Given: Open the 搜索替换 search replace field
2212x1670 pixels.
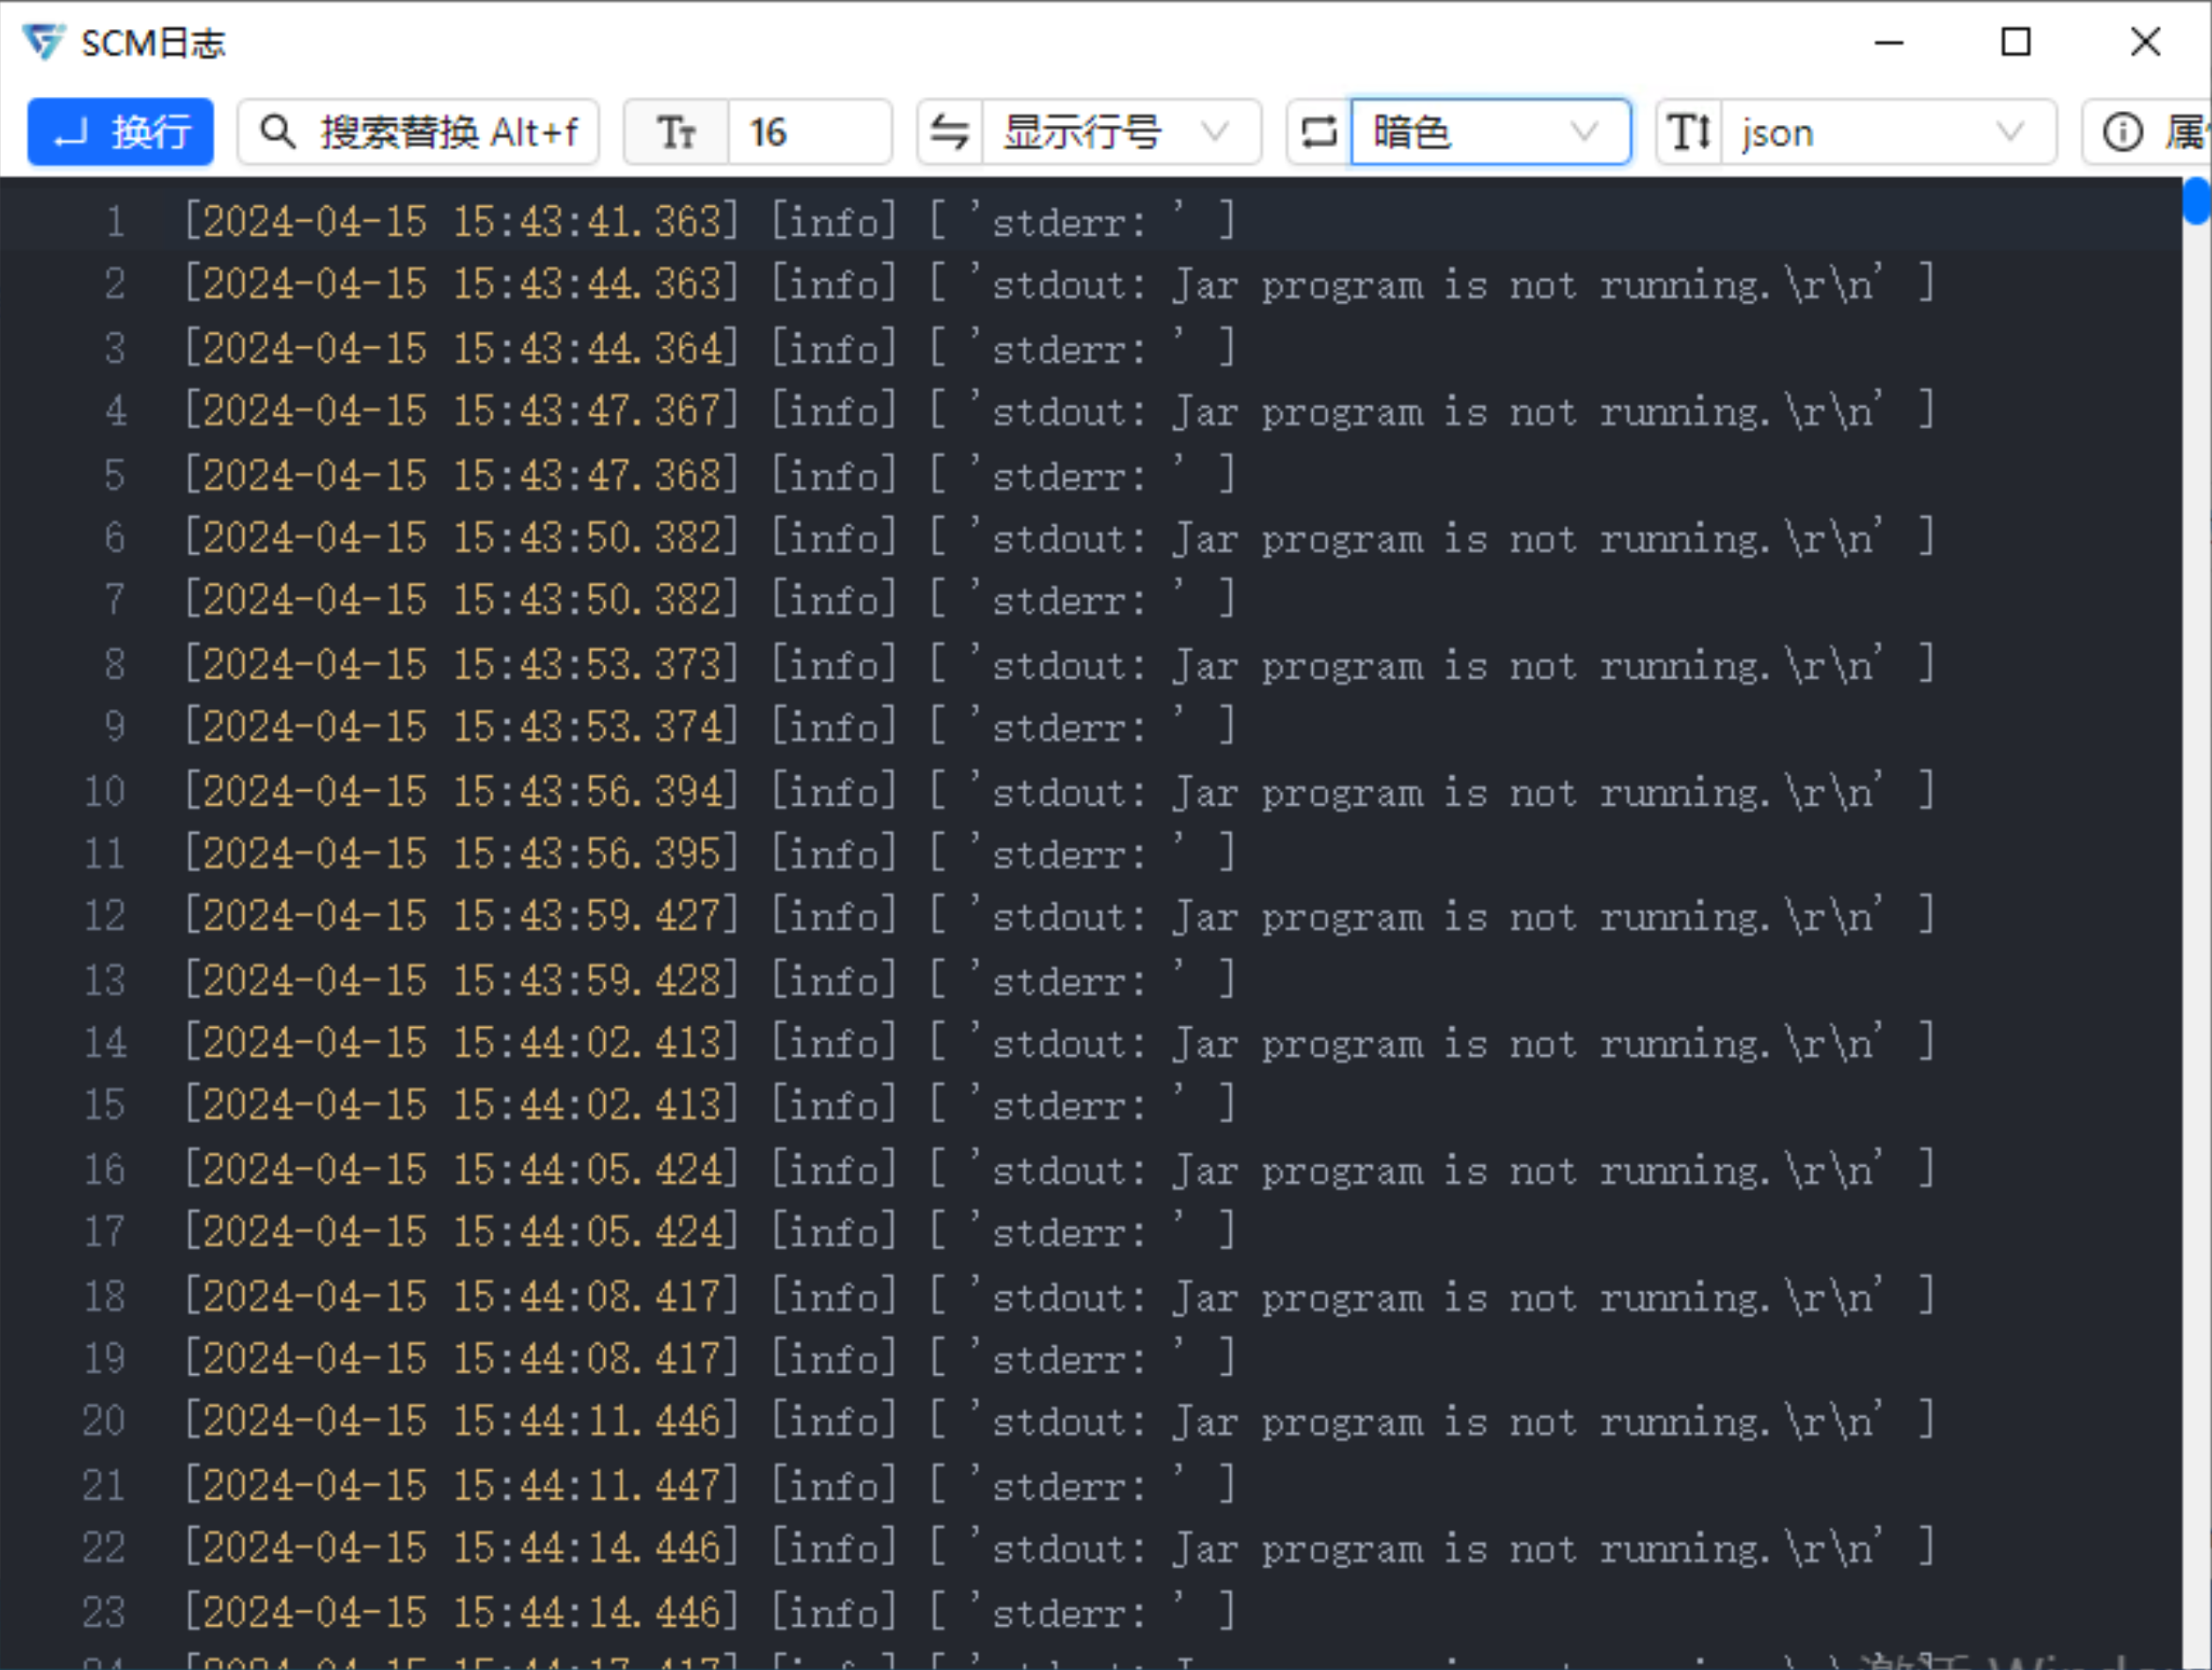Looking at the screenshot, I should (x=448, y=132).
